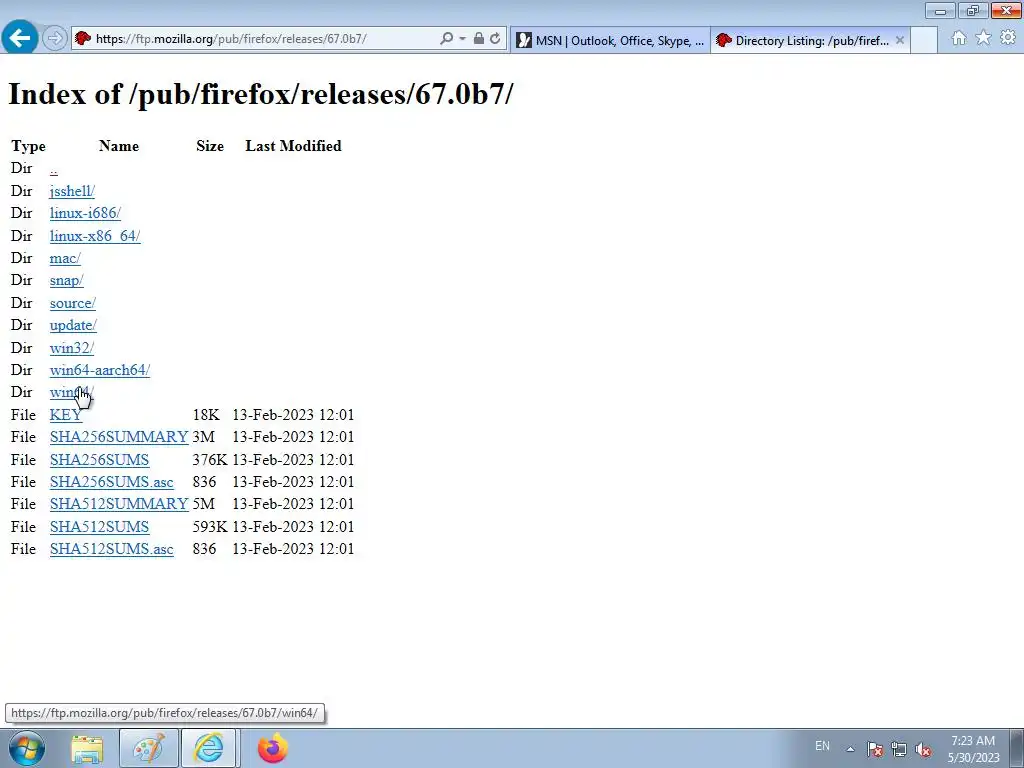Download the KEY file
The width and height of the screenshot is (1024, 768).
pyautogui.click(x=66, y=415)
